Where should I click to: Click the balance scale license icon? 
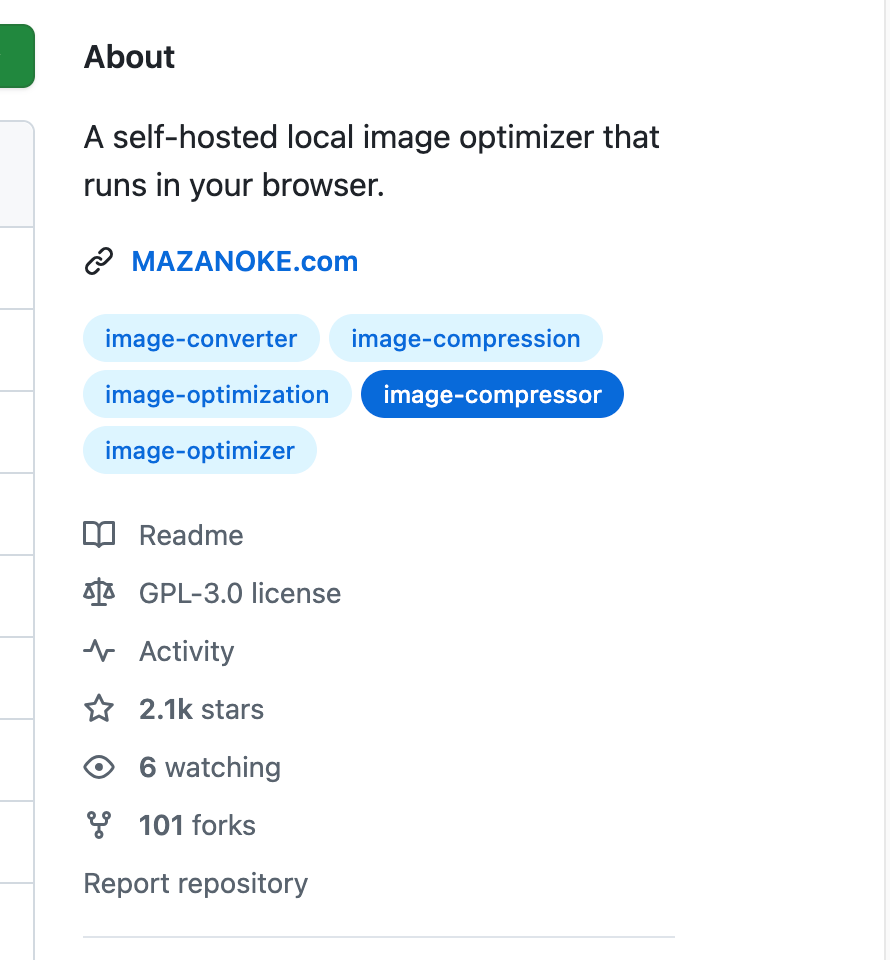[x=99, y=593]
